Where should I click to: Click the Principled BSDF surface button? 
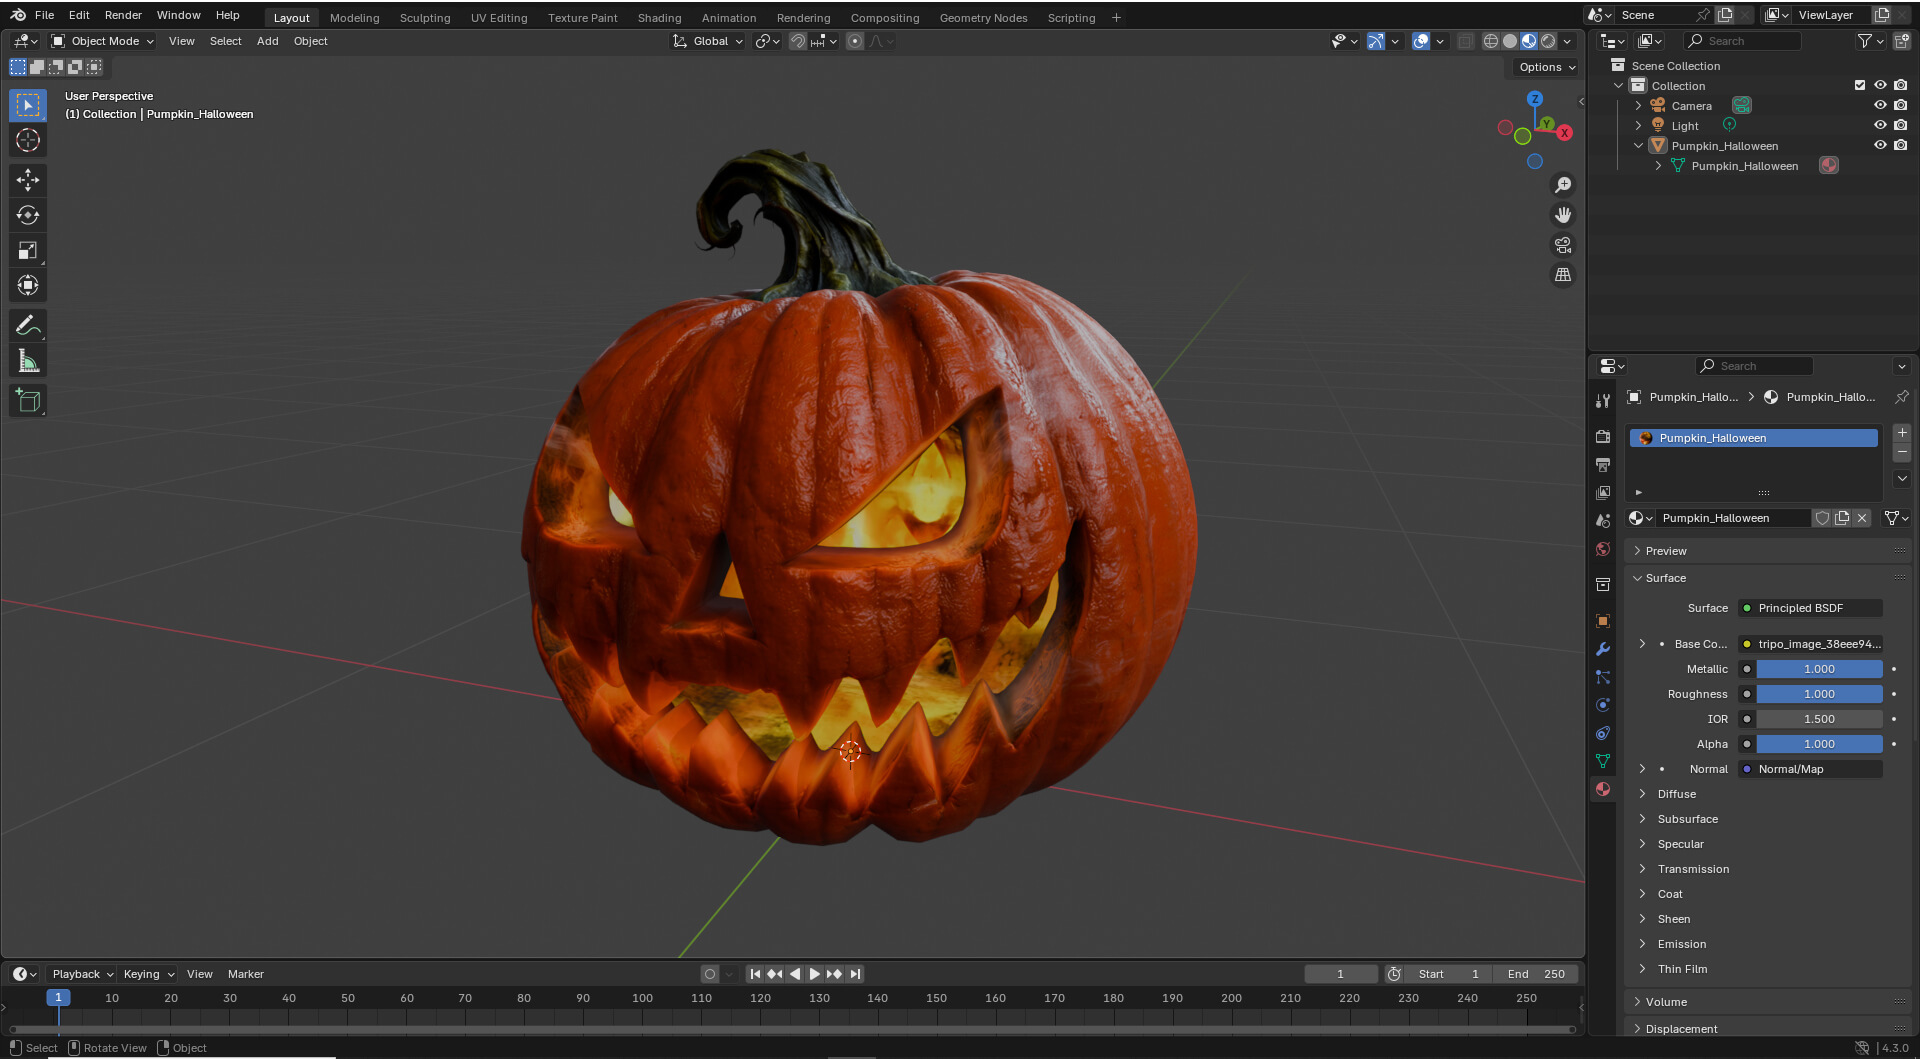[x=1810, y=608]
